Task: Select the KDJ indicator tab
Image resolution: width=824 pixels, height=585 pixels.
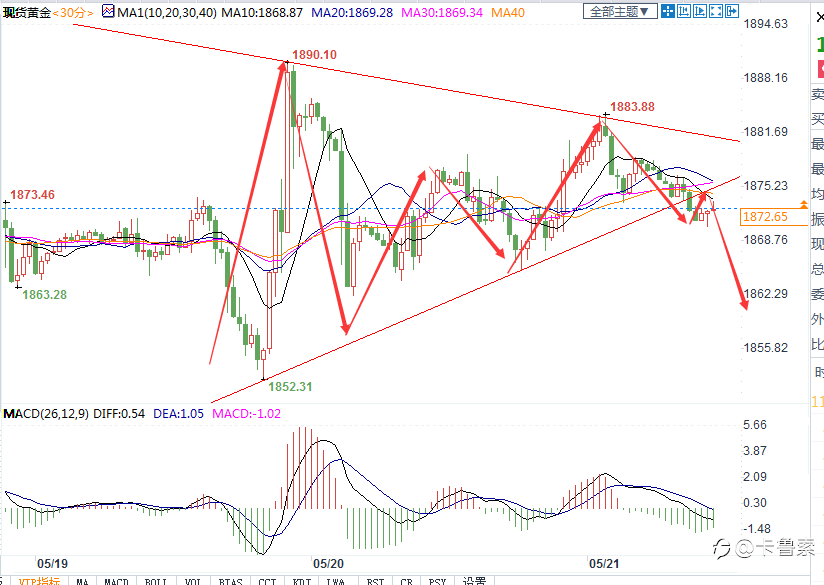Action: coord(302,581)
